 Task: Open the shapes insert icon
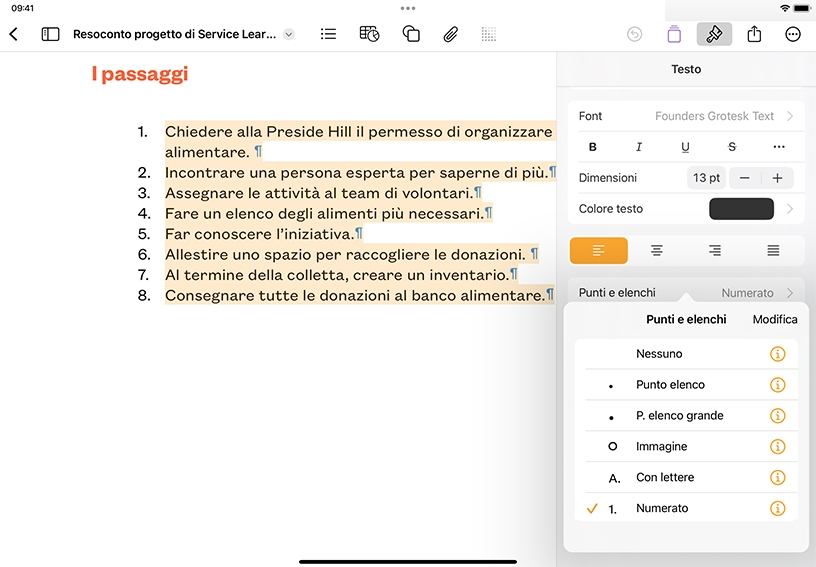point(411,34)
